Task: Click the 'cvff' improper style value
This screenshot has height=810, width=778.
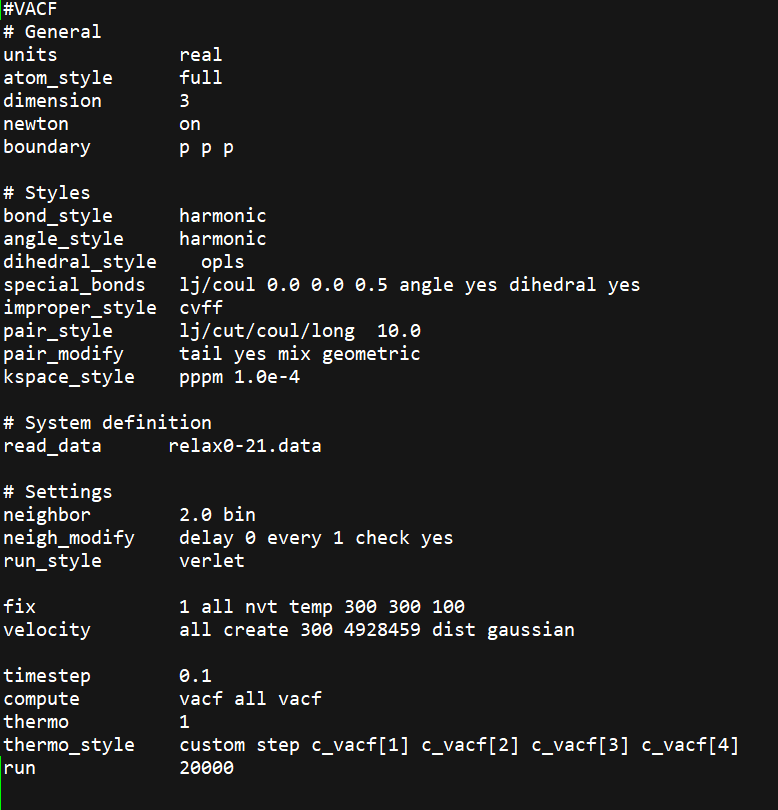Action: pyautogui.click(x=201, y=308)
